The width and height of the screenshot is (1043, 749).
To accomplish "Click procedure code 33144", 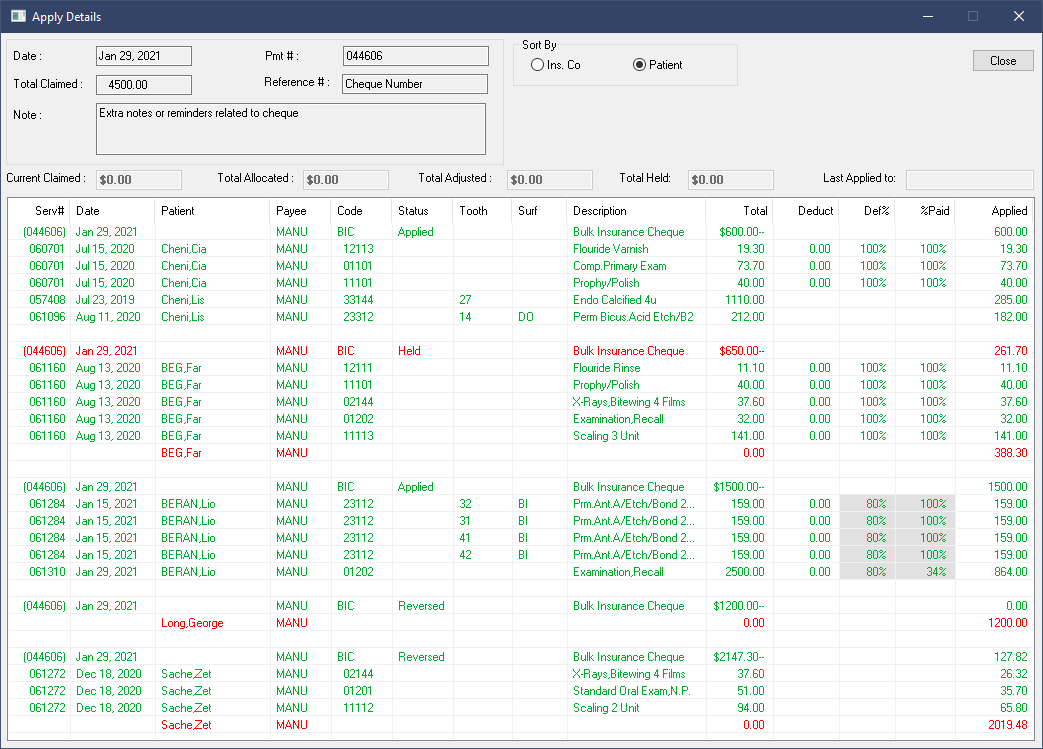I will click(x=359, y=300).
